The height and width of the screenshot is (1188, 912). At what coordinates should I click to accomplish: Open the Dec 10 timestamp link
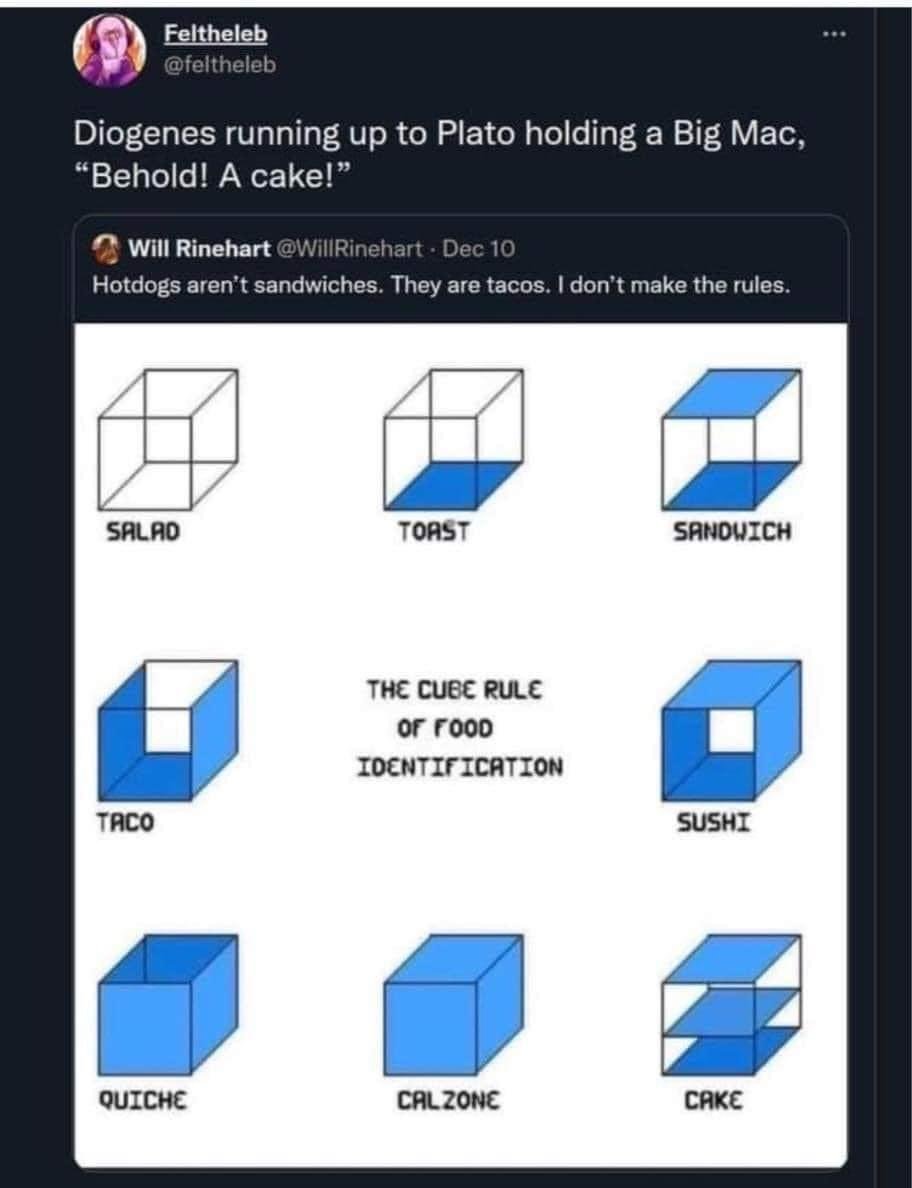(479, 248)
